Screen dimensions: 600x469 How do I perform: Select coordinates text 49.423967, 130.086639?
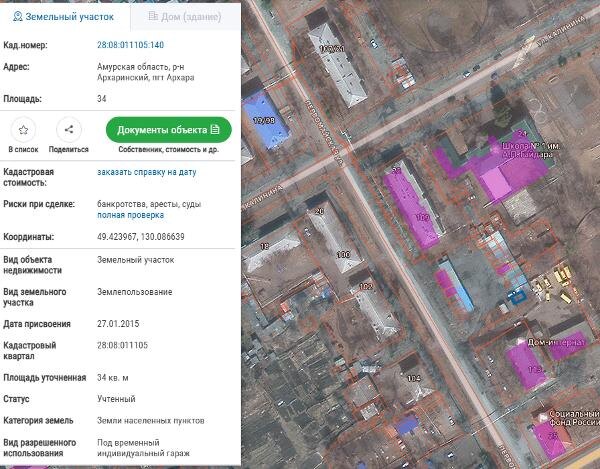tap(141, 236)
